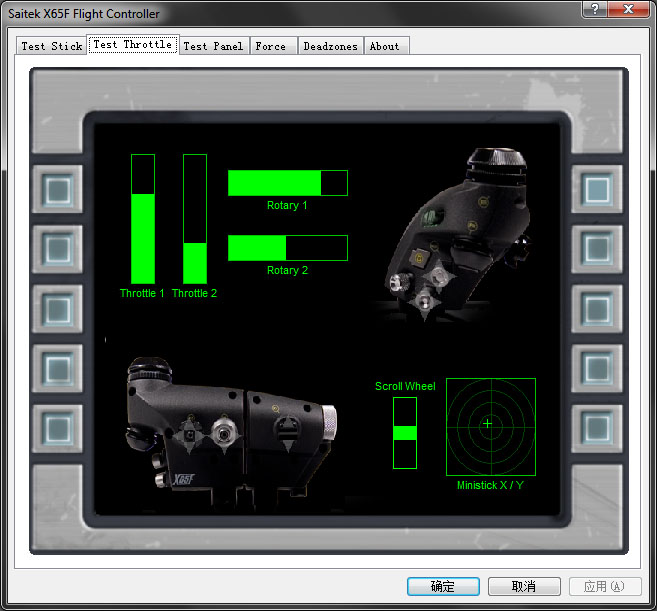Click the silver hat switch on side-view throttle
Screen dimensions: 657x611
[224, 435]
